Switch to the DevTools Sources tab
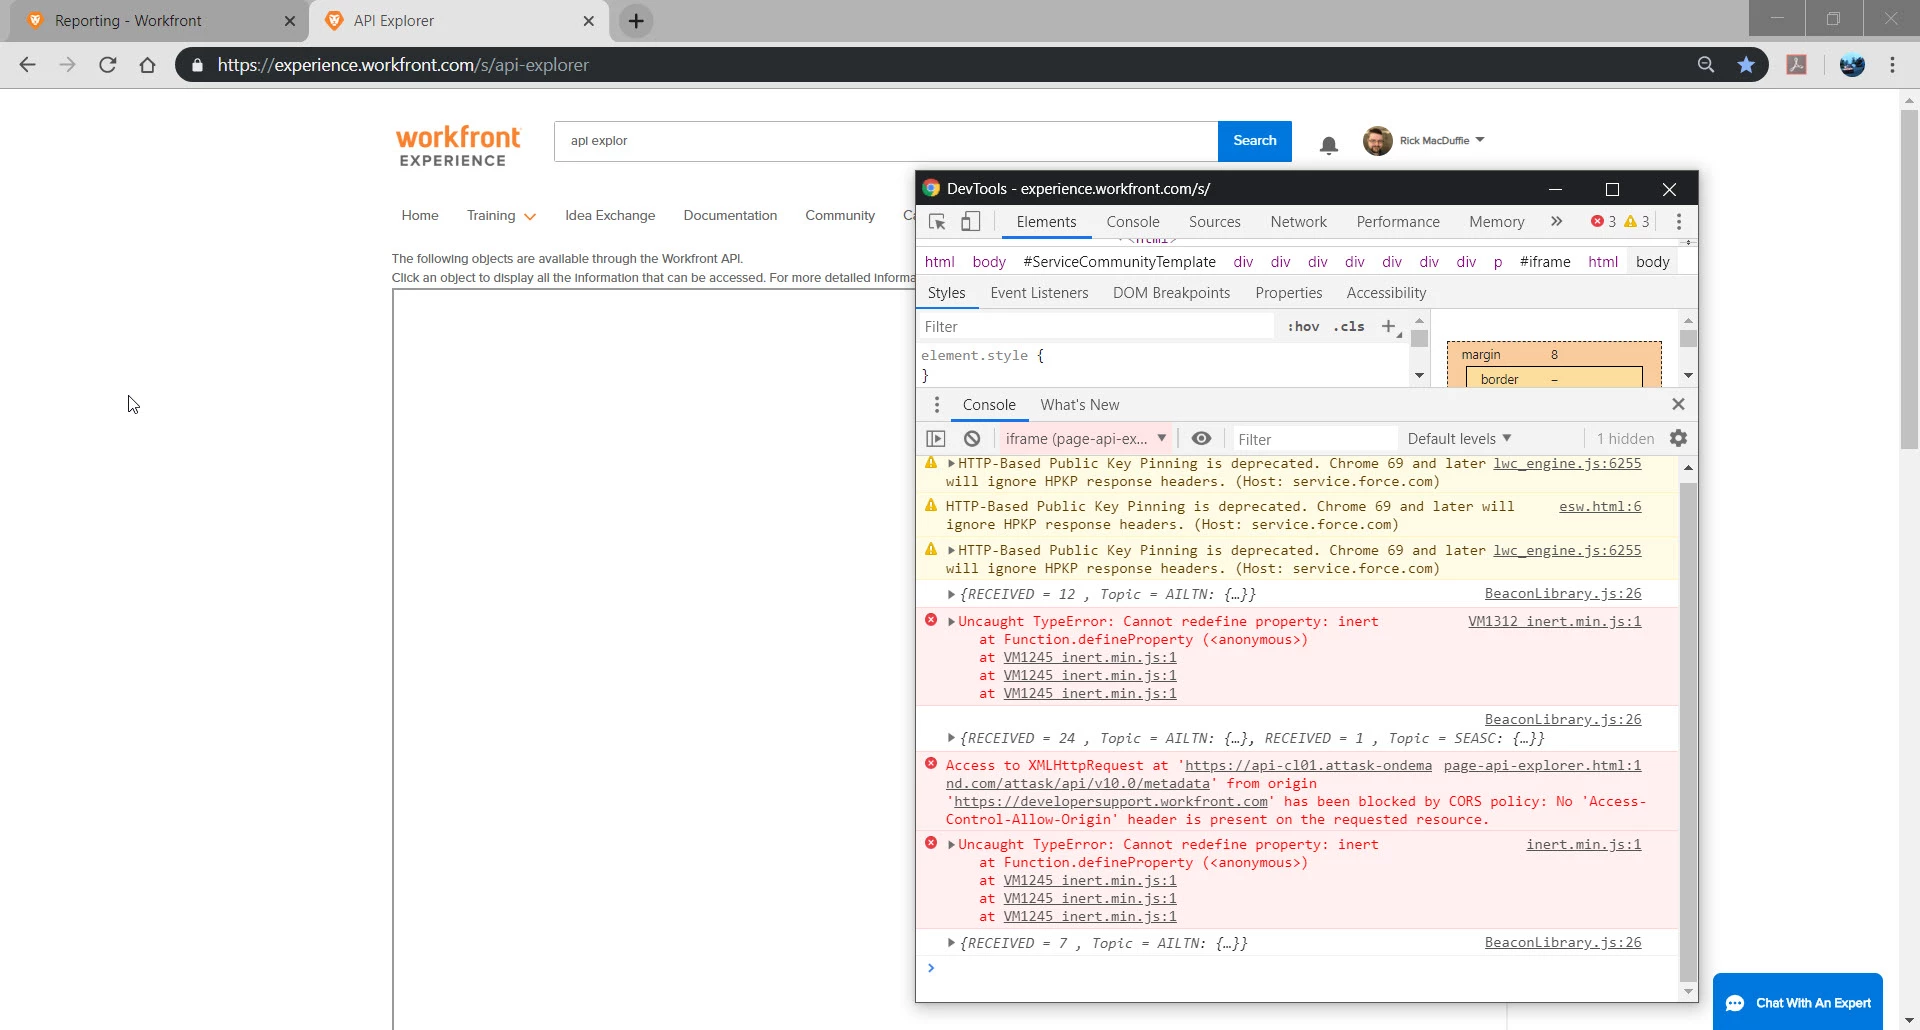This screenshot has height=1030, width=1920. pos(1214,222)
